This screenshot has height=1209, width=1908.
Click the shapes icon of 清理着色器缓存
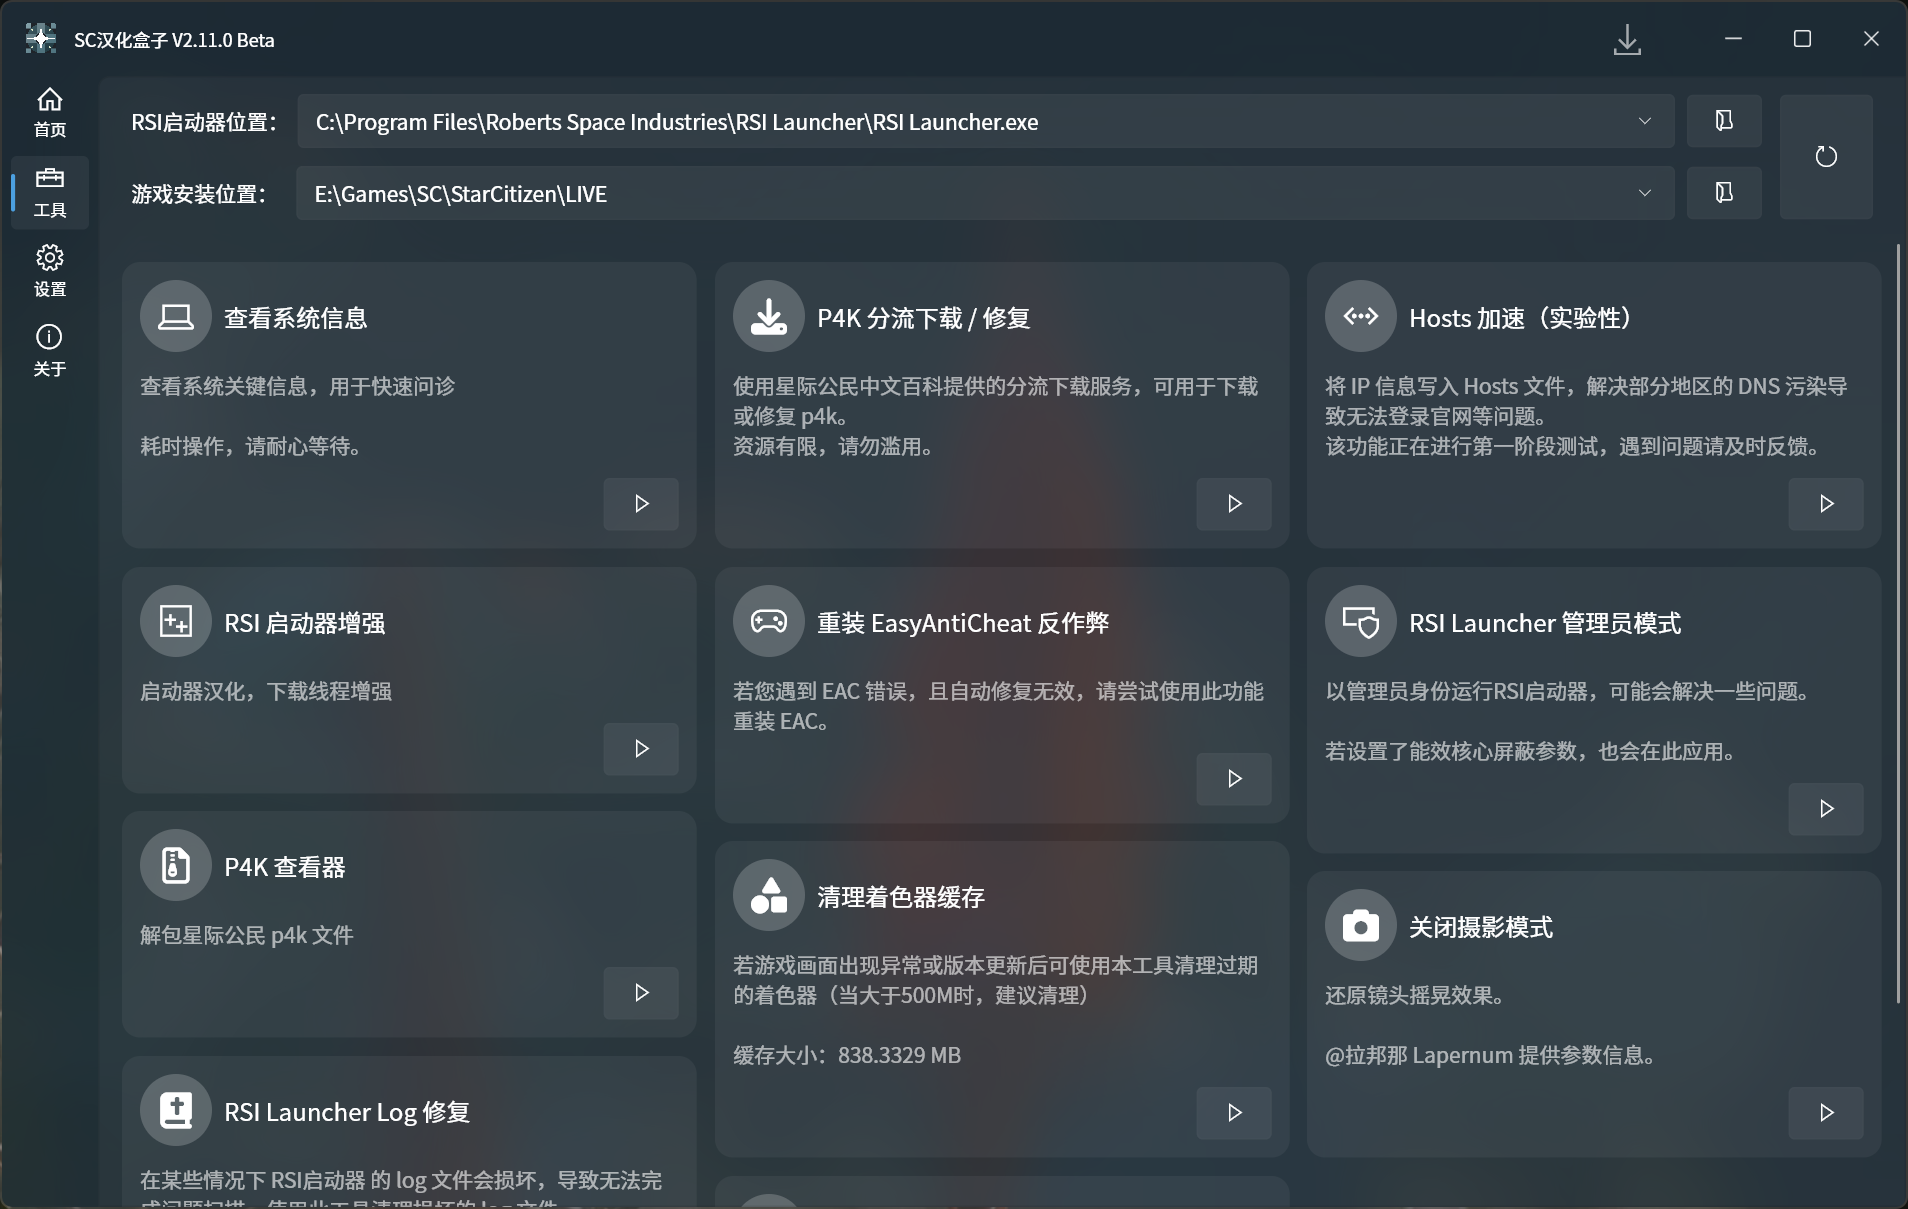pos(769,896)
